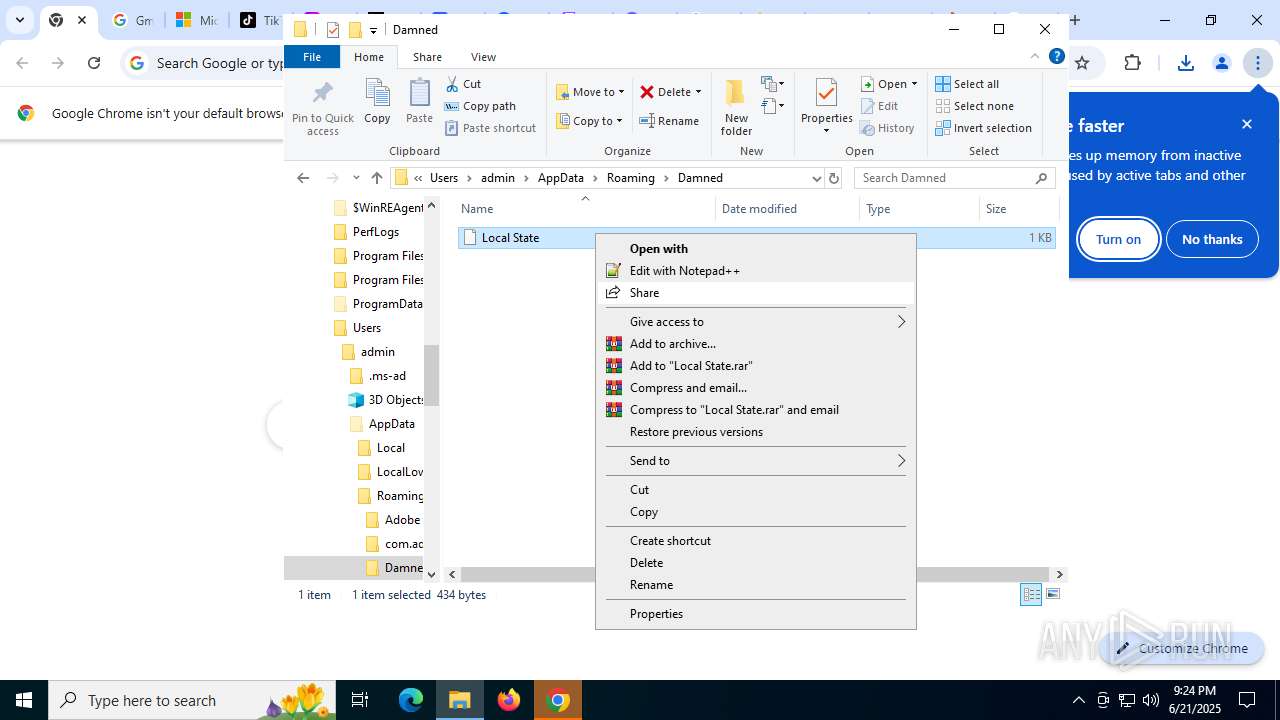The image size is (1280, 720).
Task: Open the New item dropdown icon
Action: tap(773, 84)
